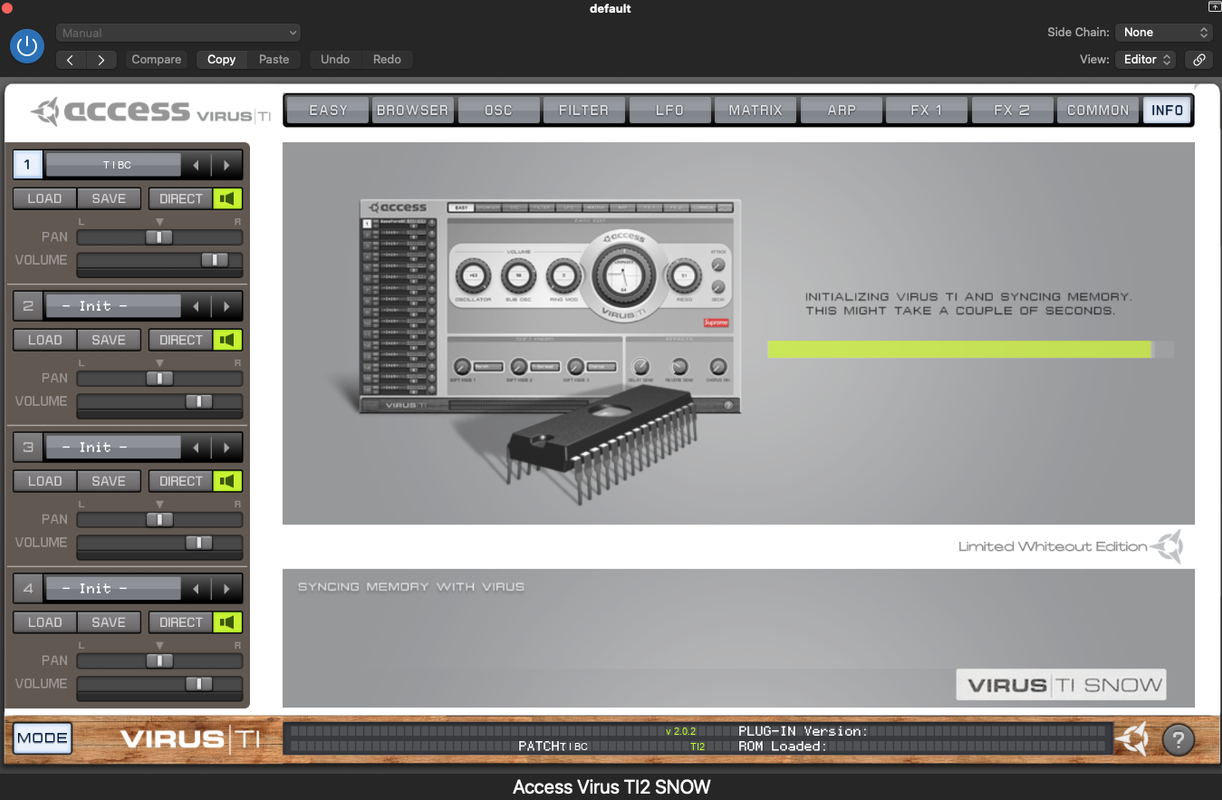Screen dimensions: 1222x800
Task: Click the Redo button
Action: point(387,60)
